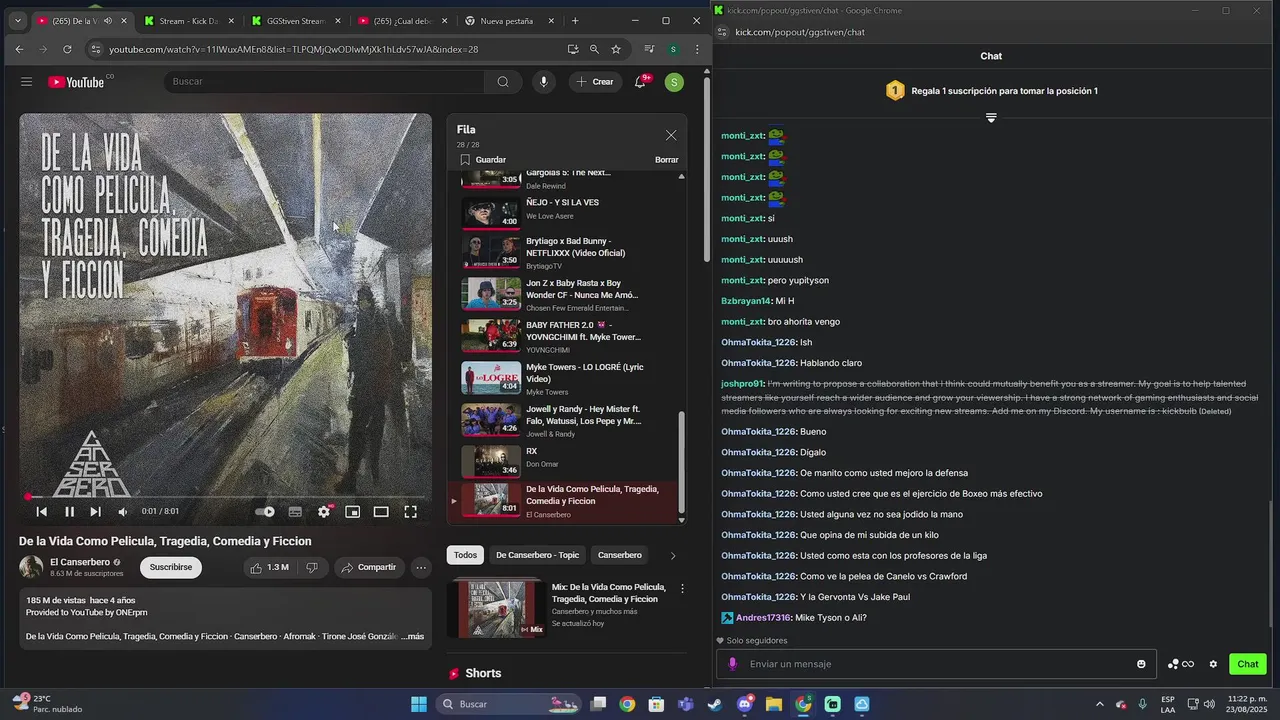Open Kick channel points icon
Screen dimensions: 1280x720
click(1181, 664)
